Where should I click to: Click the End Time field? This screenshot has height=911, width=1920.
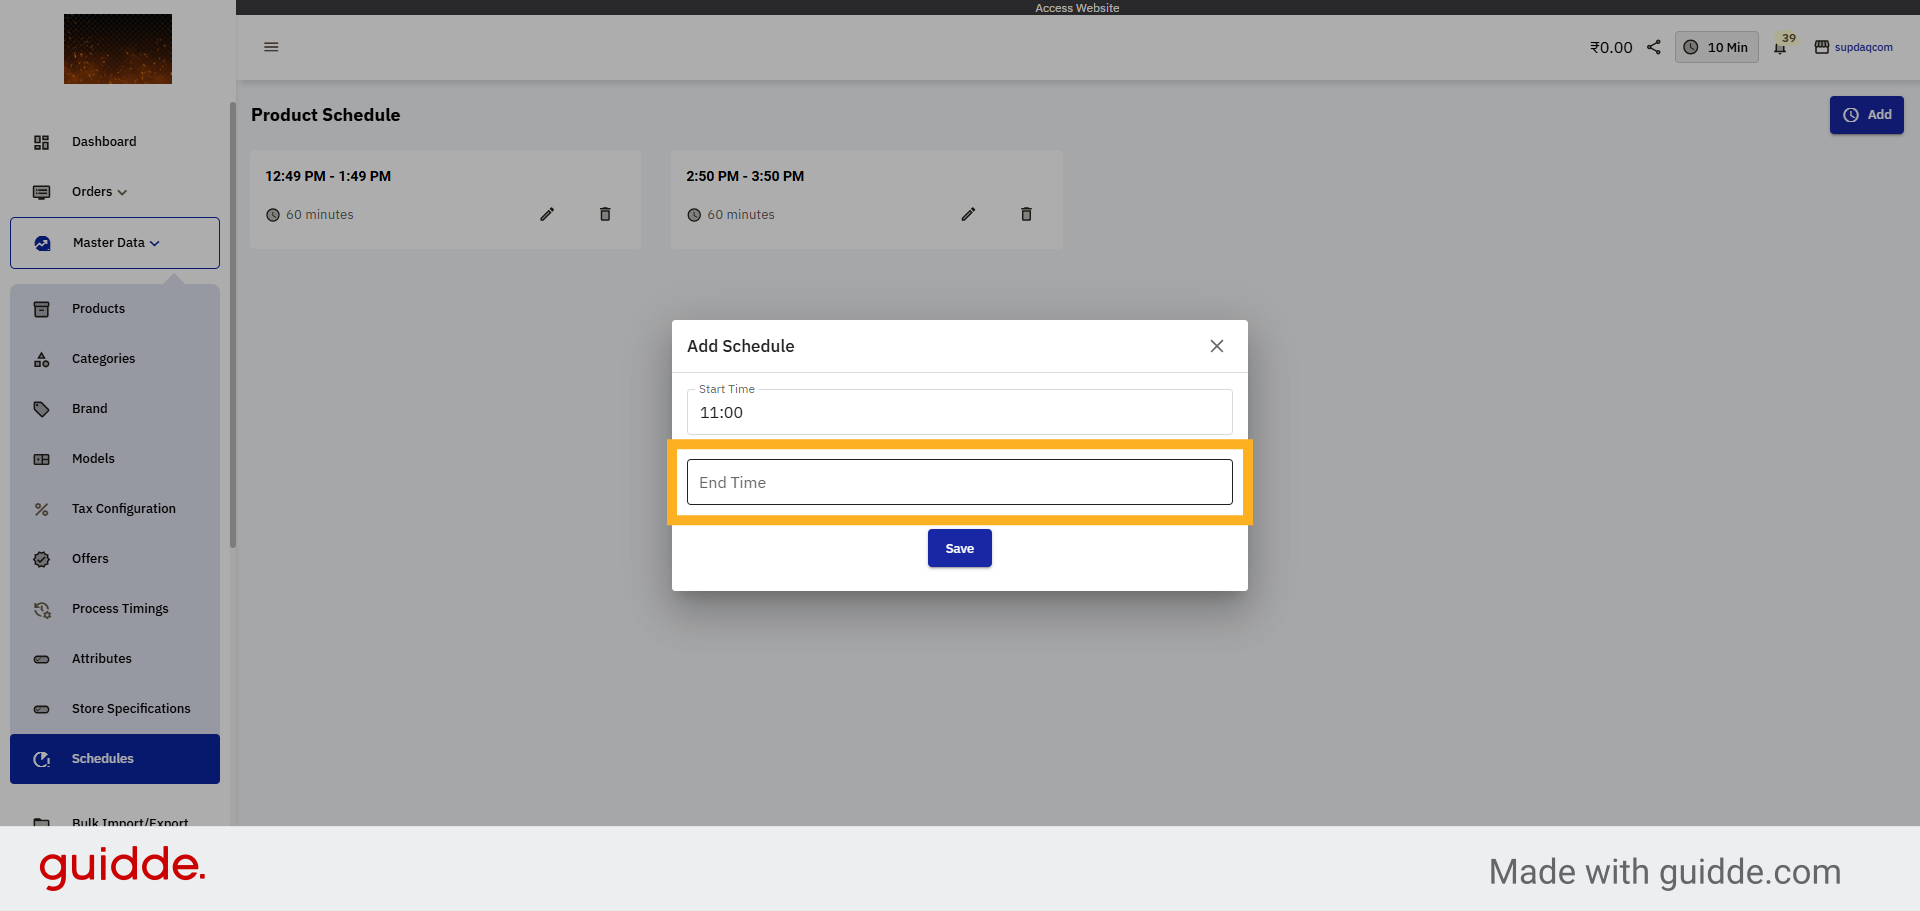(x=959, y=482)
